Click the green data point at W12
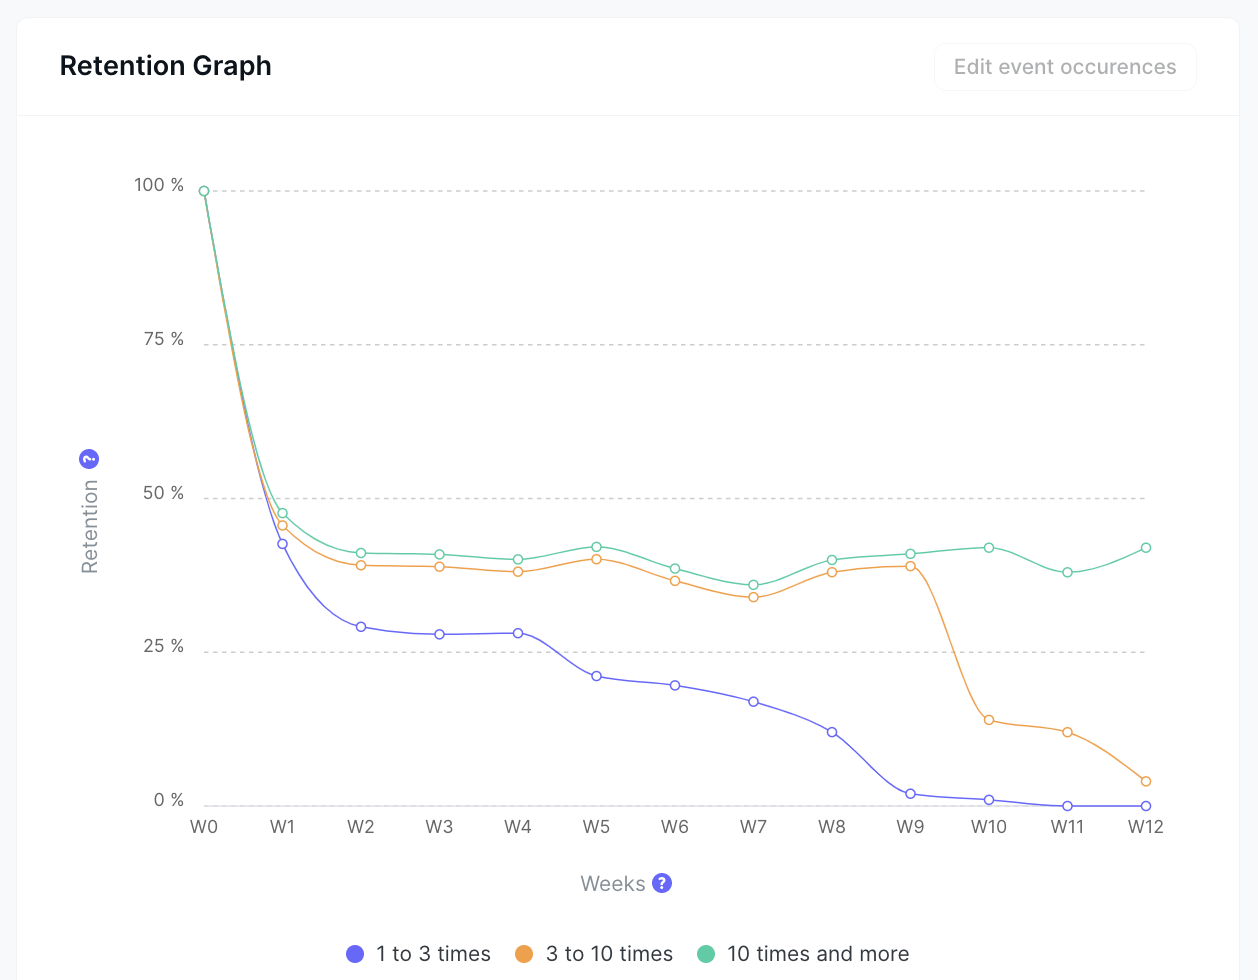This screenshot has height=980, width=1258. point(1146,548)
